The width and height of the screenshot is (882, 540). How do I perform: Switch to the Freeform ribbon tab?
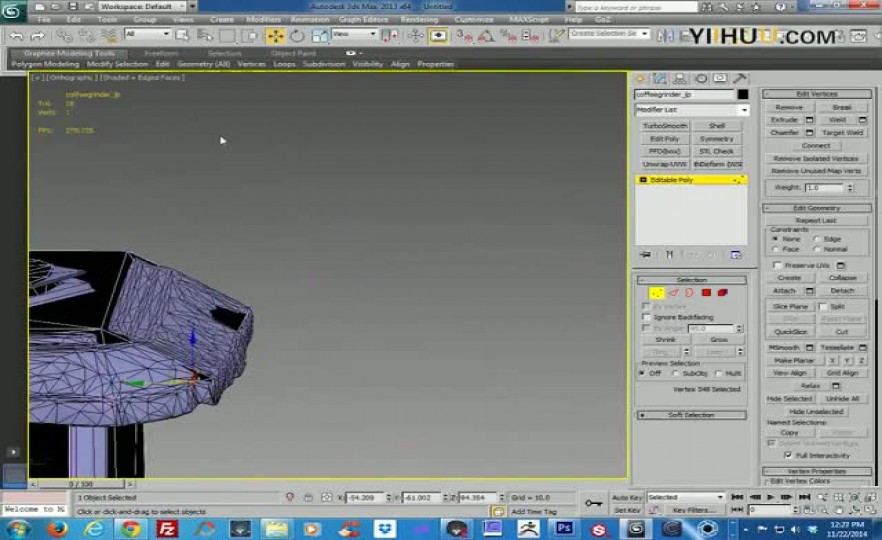point(161,53)
